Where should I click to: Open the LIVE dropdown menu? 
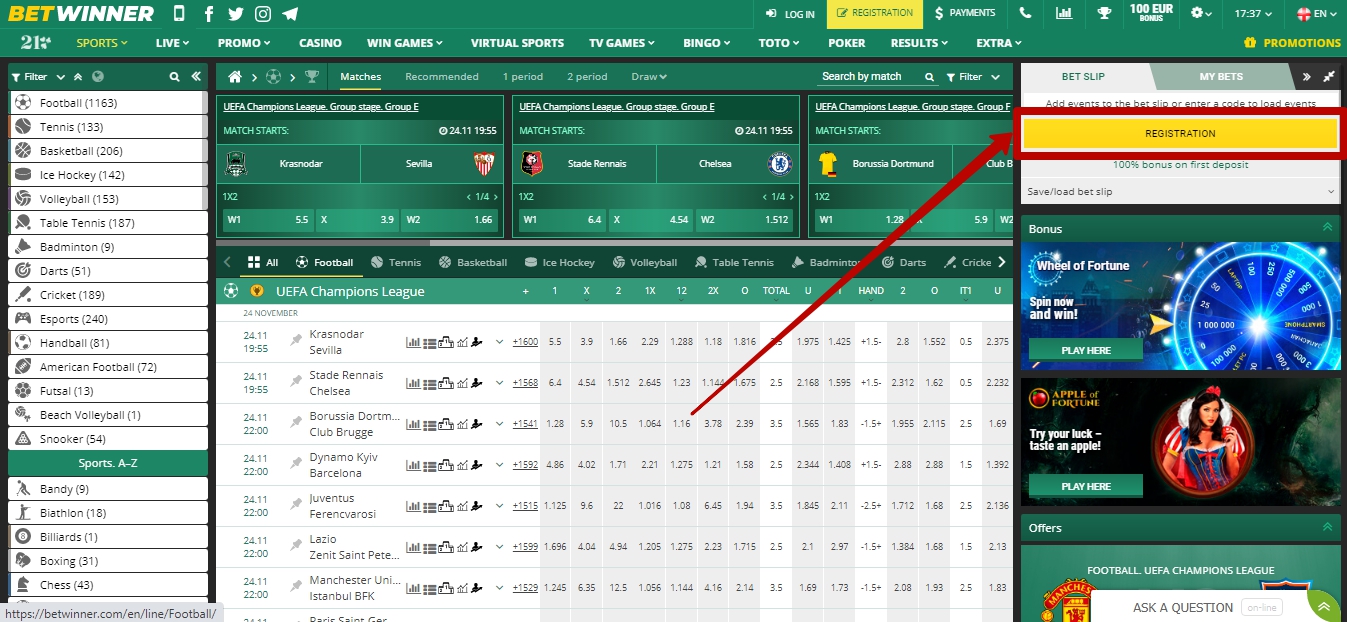point(173,43)
